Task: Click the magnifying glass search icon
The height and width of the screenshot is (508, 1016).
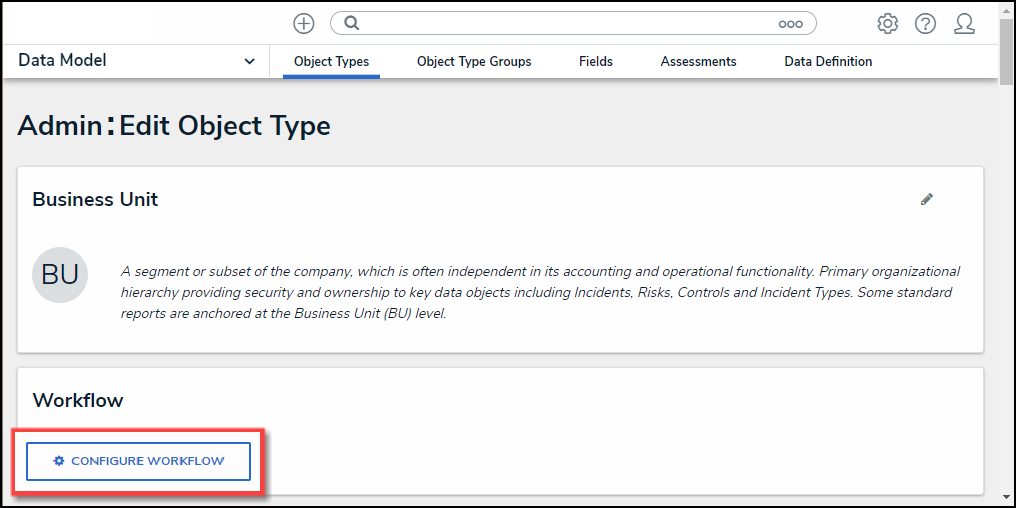Action: [352, 23]
